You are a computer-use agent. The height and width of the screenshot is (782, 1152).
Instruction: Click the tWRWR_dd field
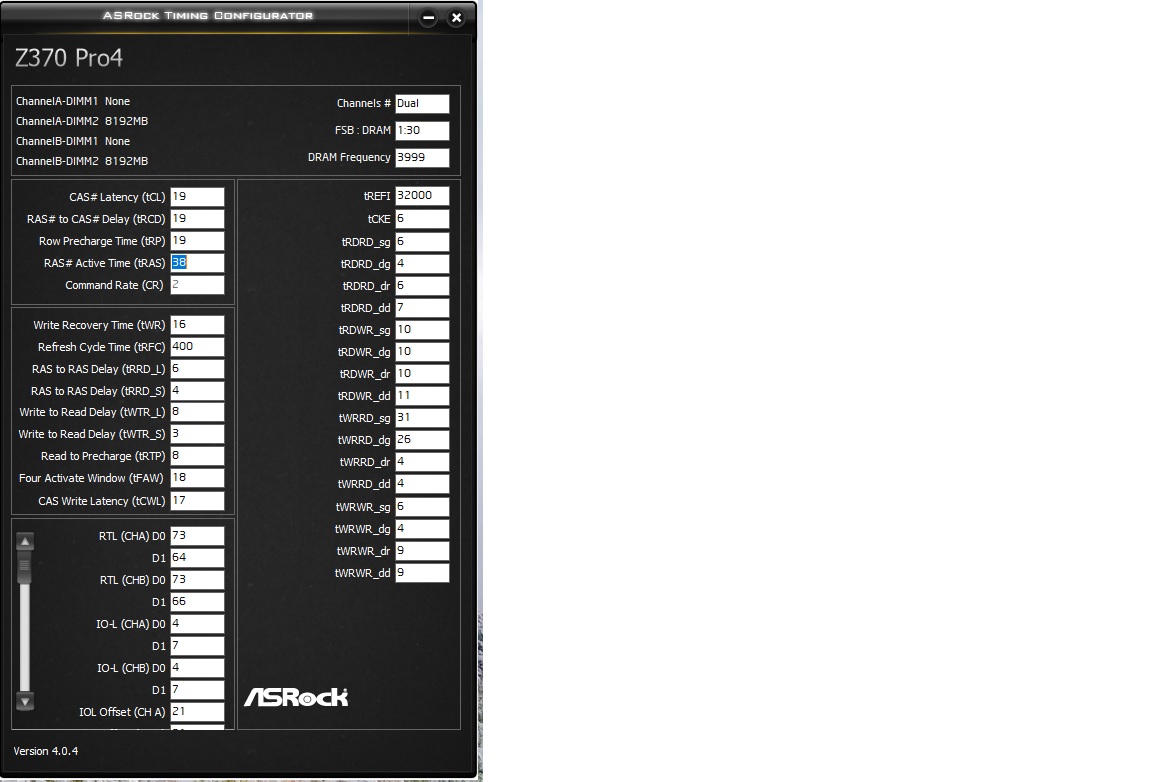[422, 573]
